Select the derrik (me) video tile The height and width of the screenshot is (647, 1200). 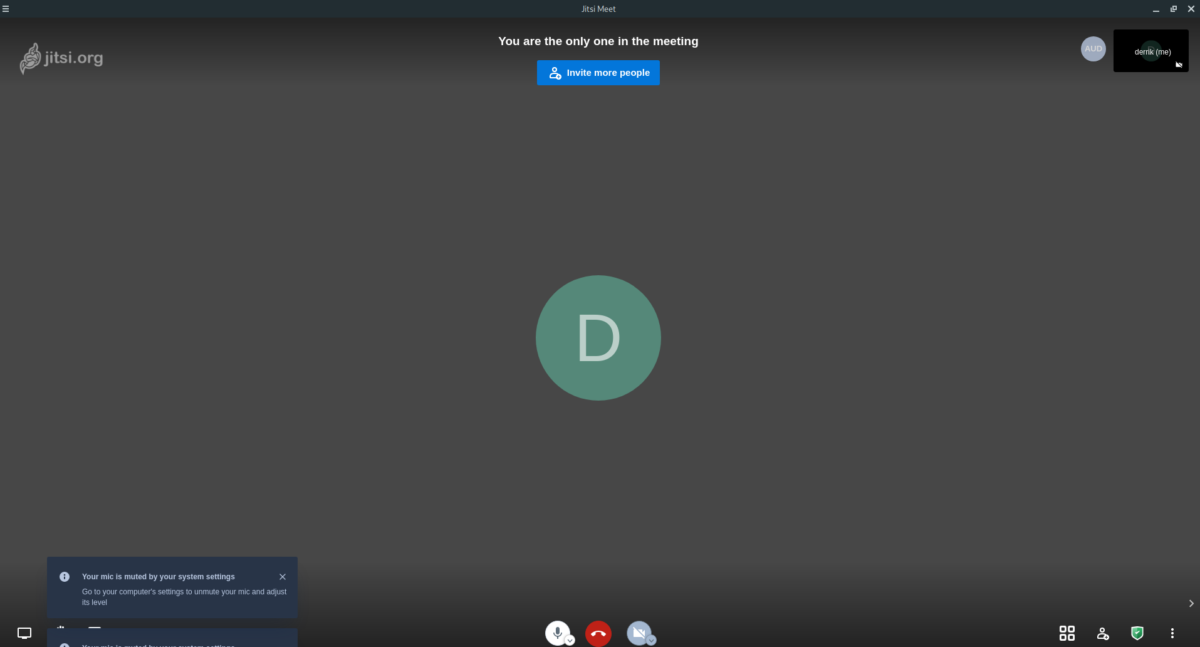1150,51
